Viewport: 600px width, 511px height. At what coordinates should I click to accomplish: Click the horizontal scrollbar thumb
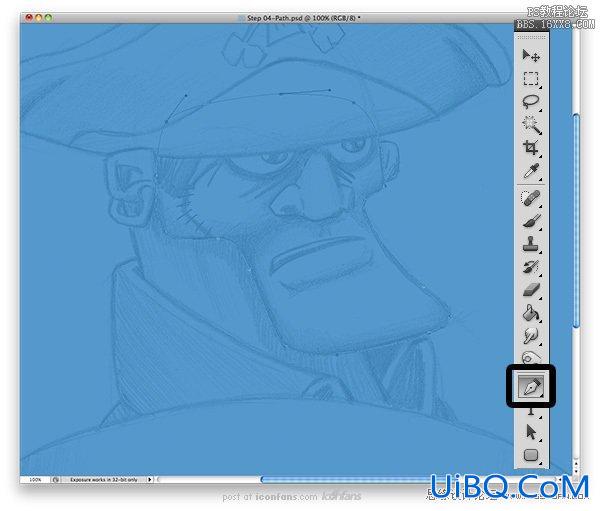tap(348, 479)
